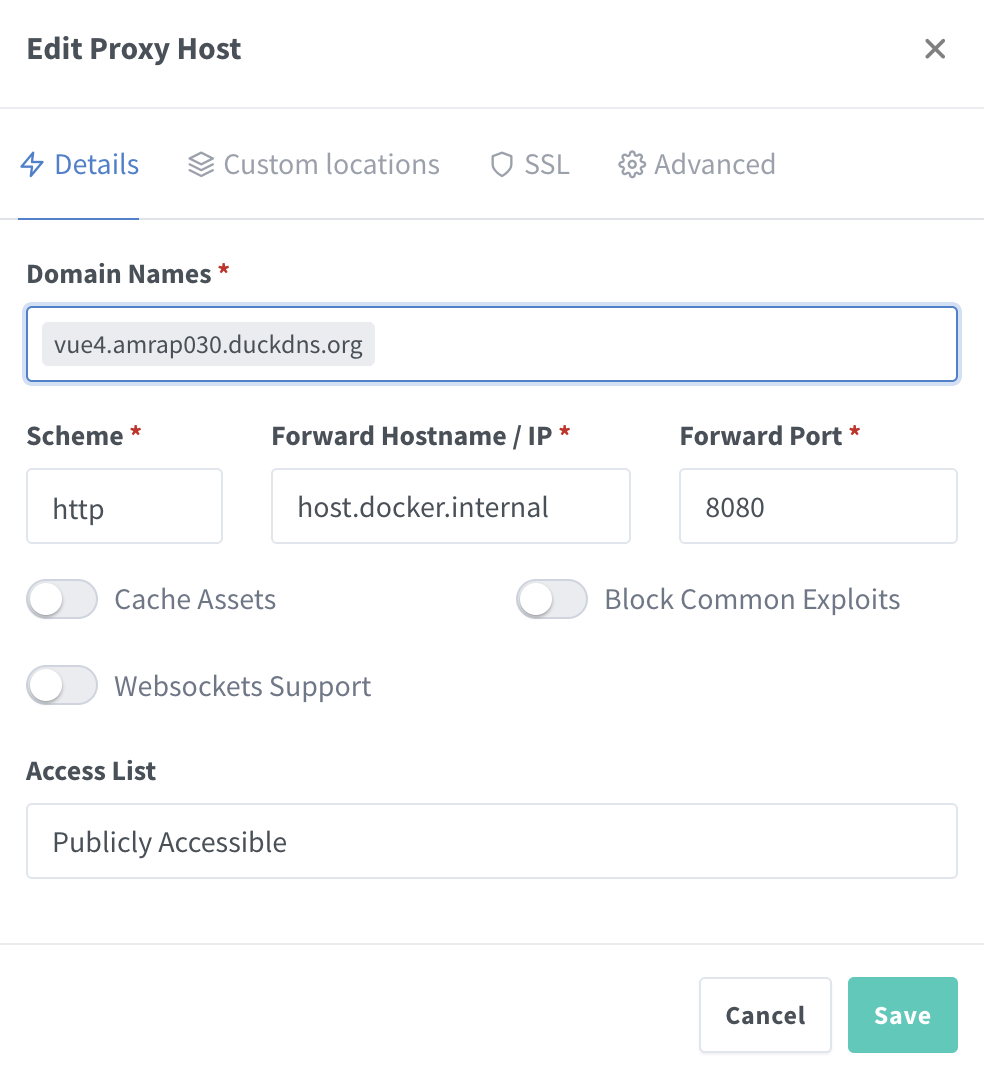Turn on Block Common Exploits
984x1078 pixels.
pos(552,600)
